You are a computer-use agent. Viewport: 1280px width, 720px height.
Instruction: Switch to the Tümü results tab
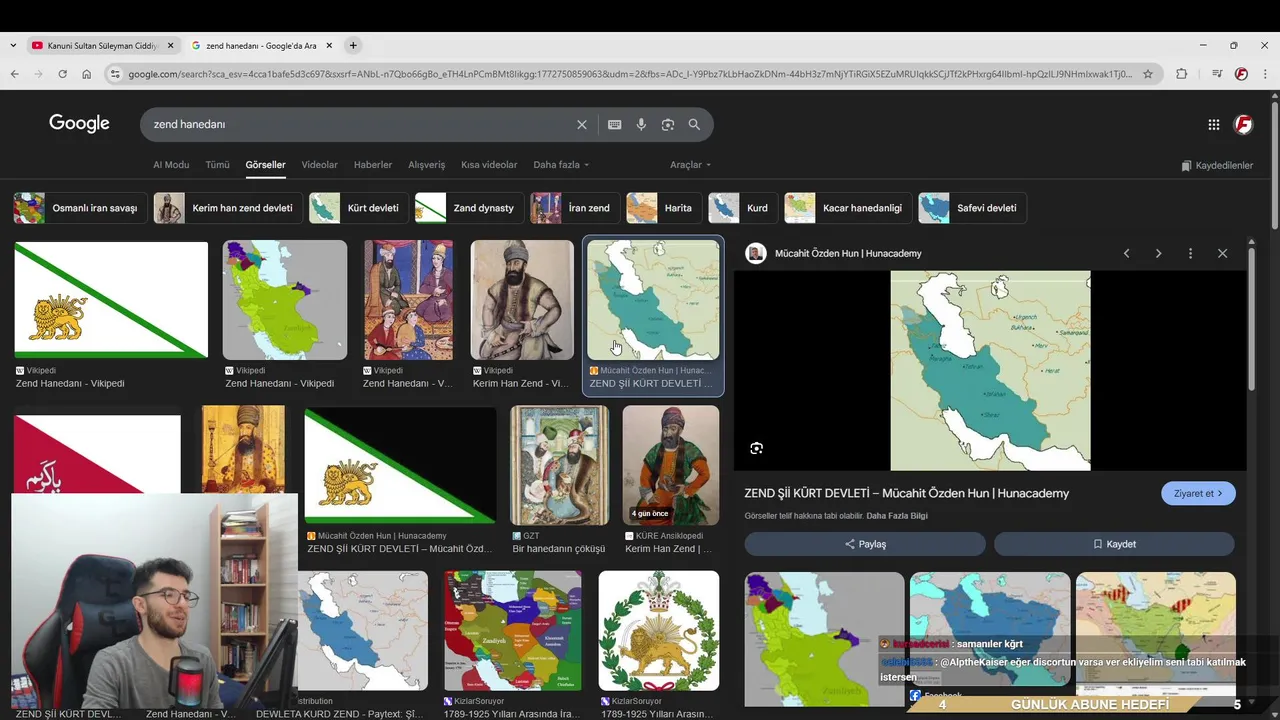pos(217,165)
